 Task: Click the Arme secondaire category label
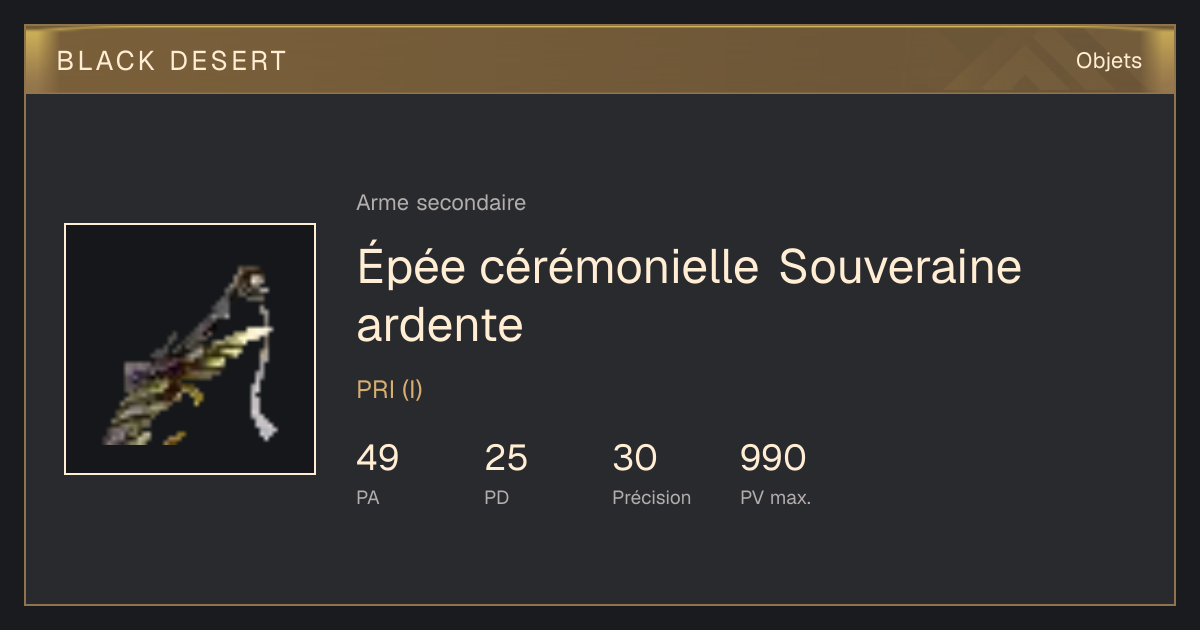(x=441, y=203)
